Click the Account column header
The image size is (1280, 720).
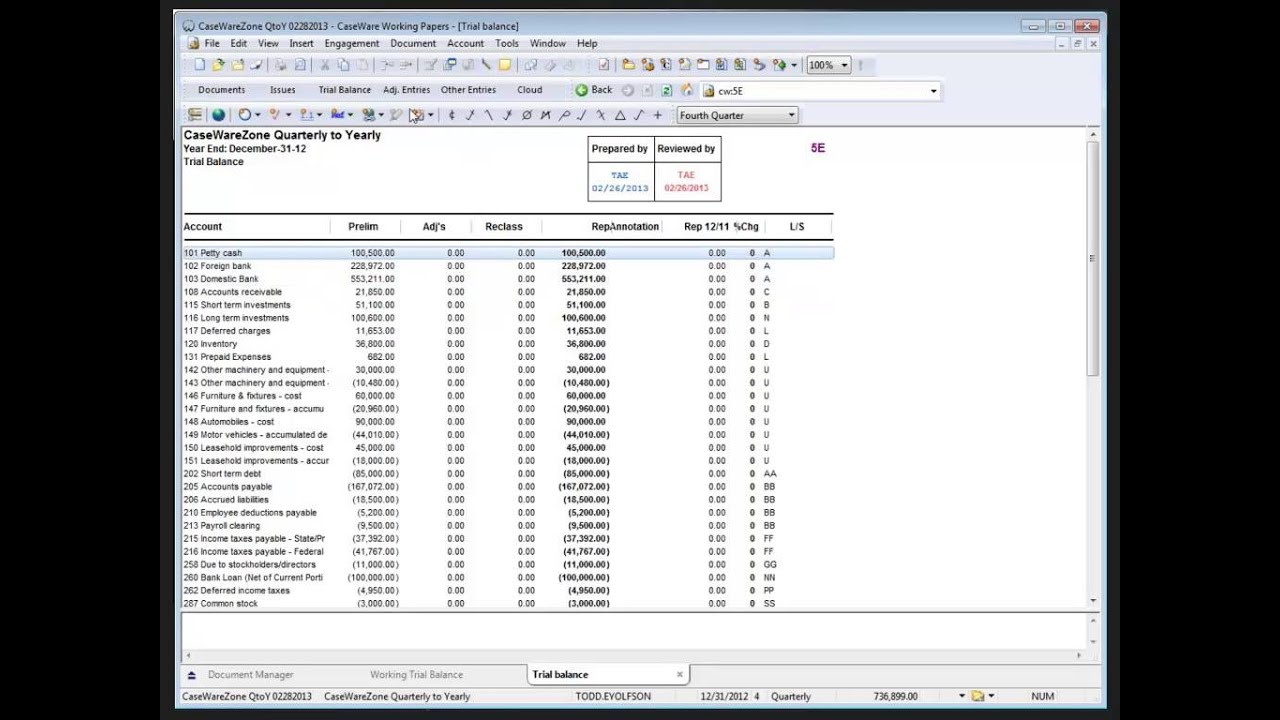(203, 227)
